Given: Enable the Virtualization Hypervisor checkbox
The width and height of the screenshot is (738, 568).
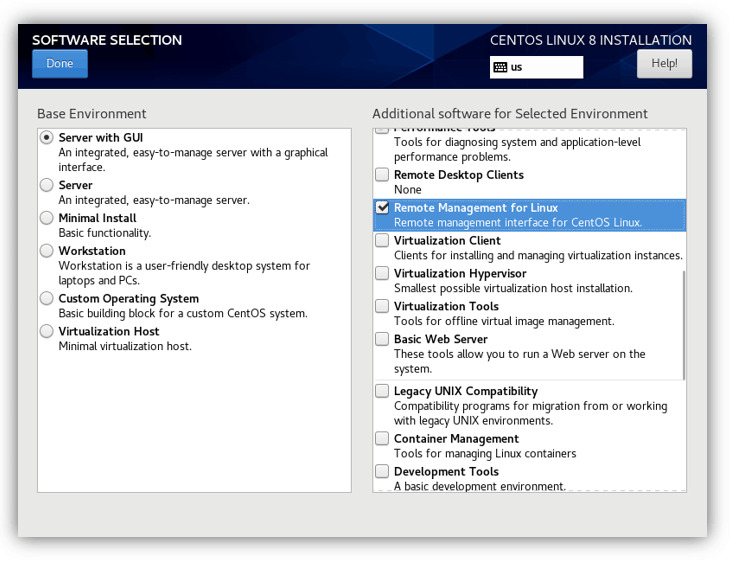Looking at the screenshot, I should tap(382, 273).
